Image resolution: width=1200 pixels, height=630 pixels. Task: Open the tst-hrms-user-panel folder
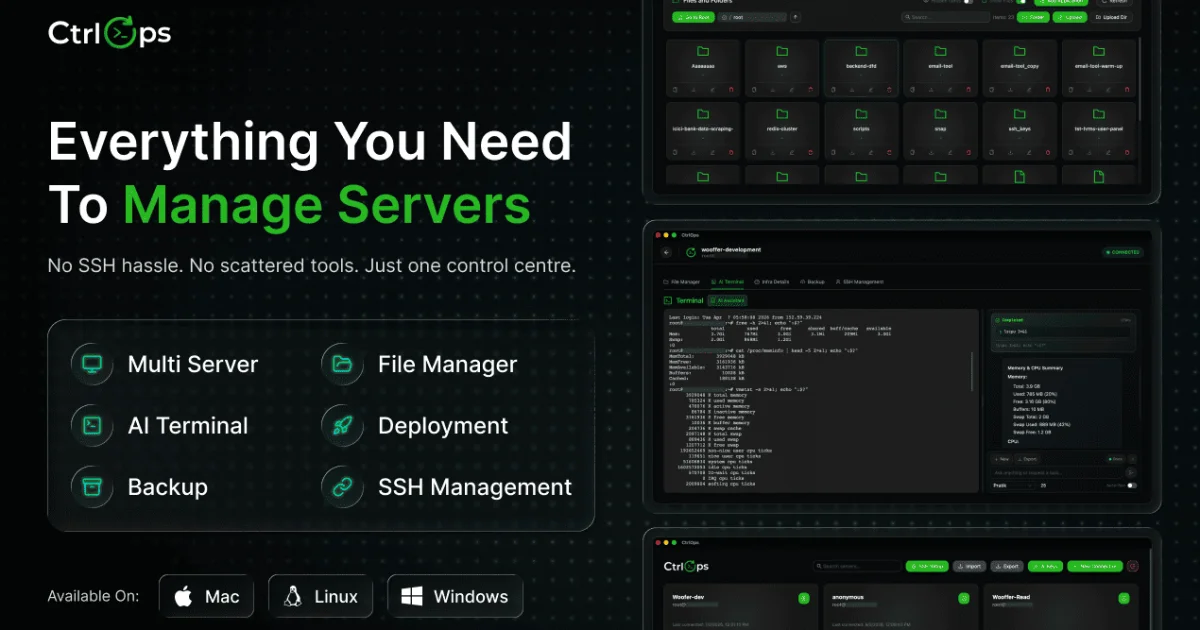click(1098, 130)
